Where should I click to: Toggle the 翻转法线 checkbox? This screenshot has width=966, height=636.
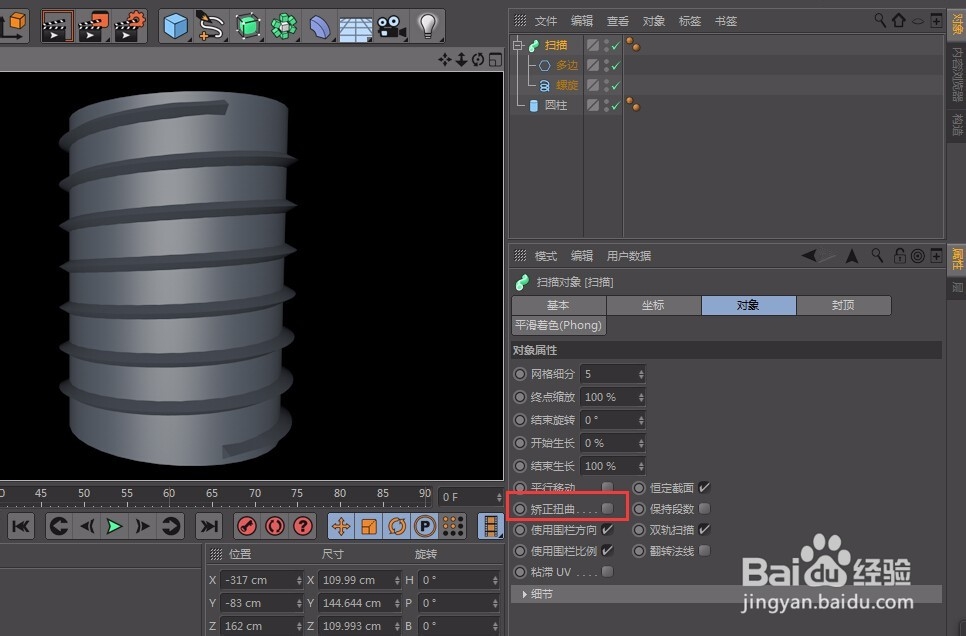pyautogui.click(x=705, y=550)
